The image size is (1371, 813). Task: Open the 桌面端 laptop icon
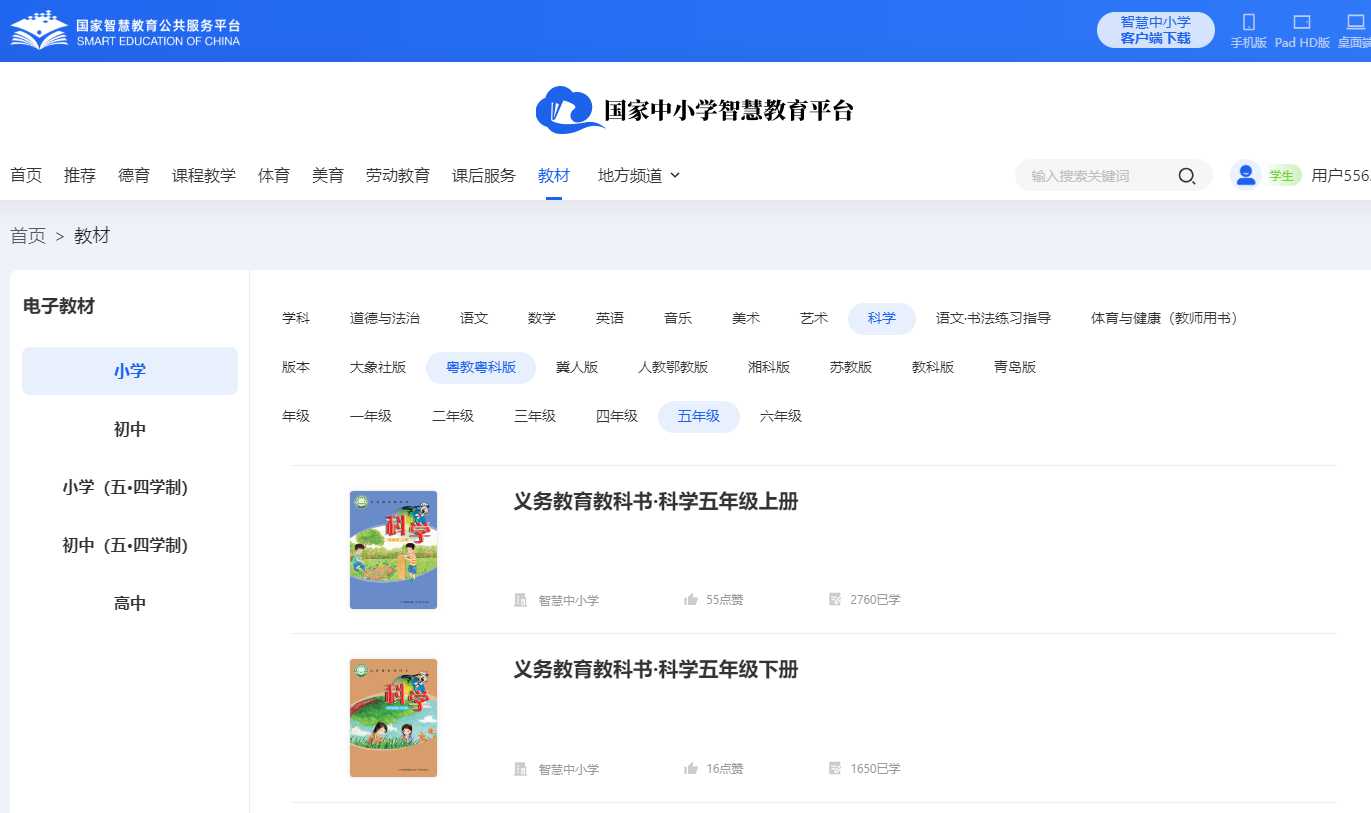click(x=1356, y=22)
